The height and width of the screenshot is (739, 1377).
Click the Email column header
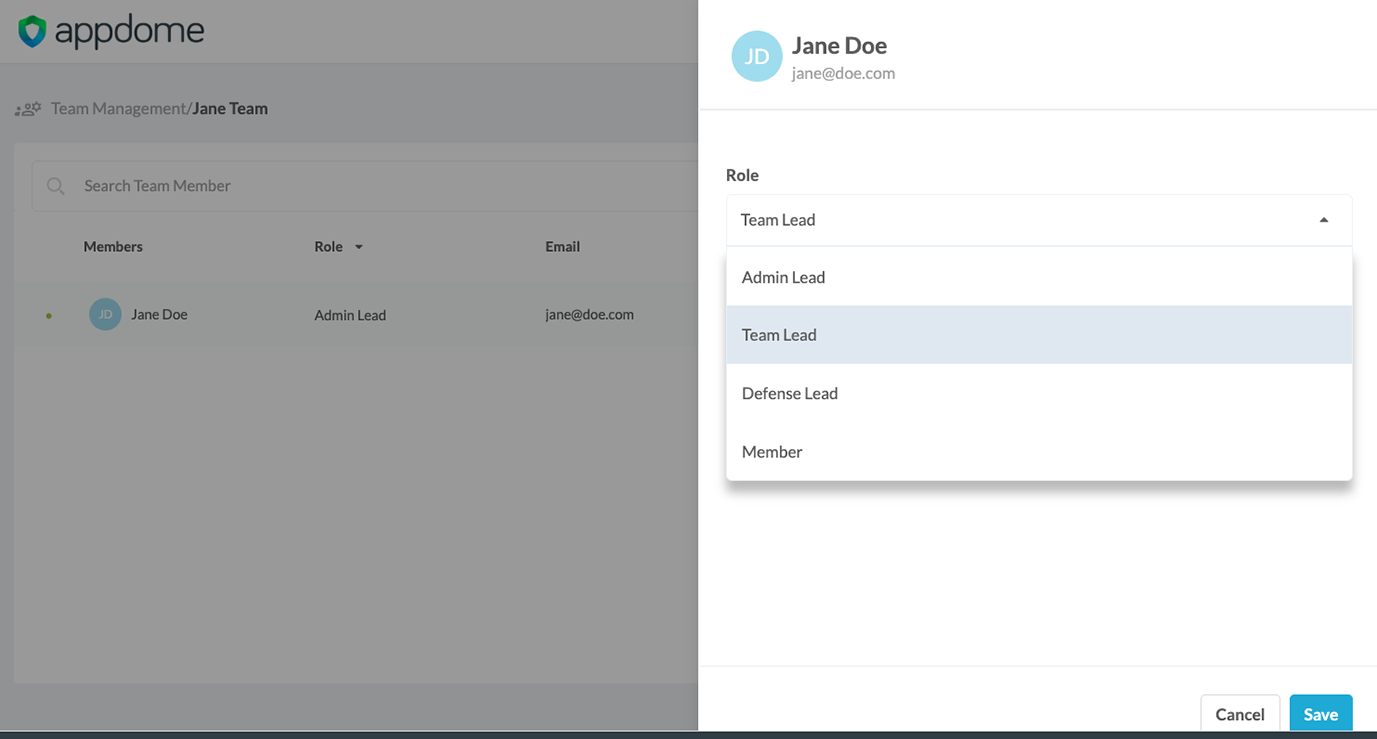(562, 246)
